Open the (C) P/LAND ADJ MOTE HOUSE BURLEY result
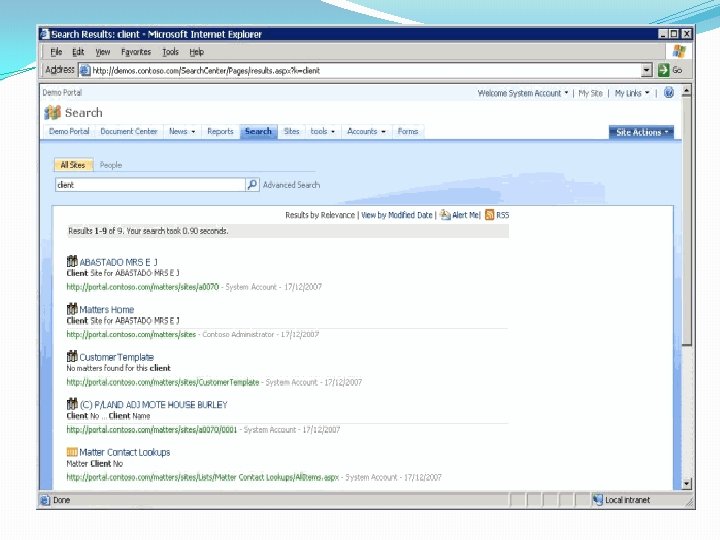This screenshot has height=540, width=720. 153,405
